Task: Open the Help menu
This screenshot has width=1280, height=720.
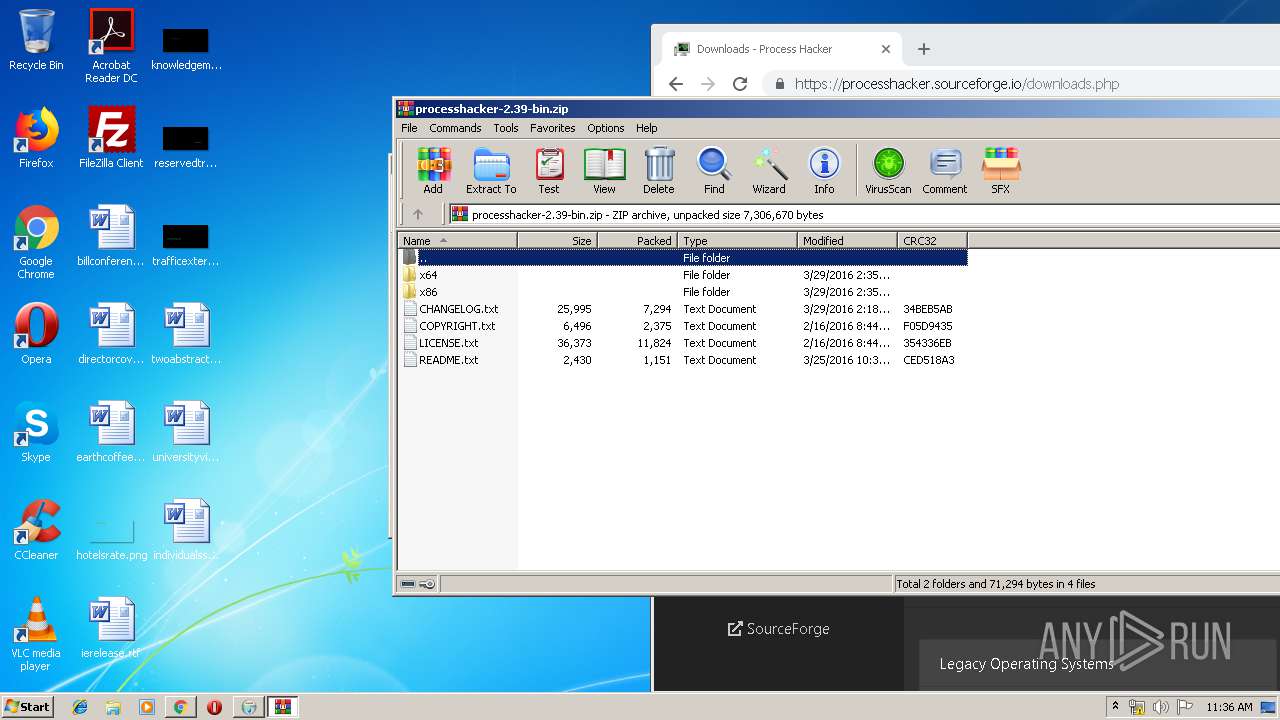Action: [646, 128]
